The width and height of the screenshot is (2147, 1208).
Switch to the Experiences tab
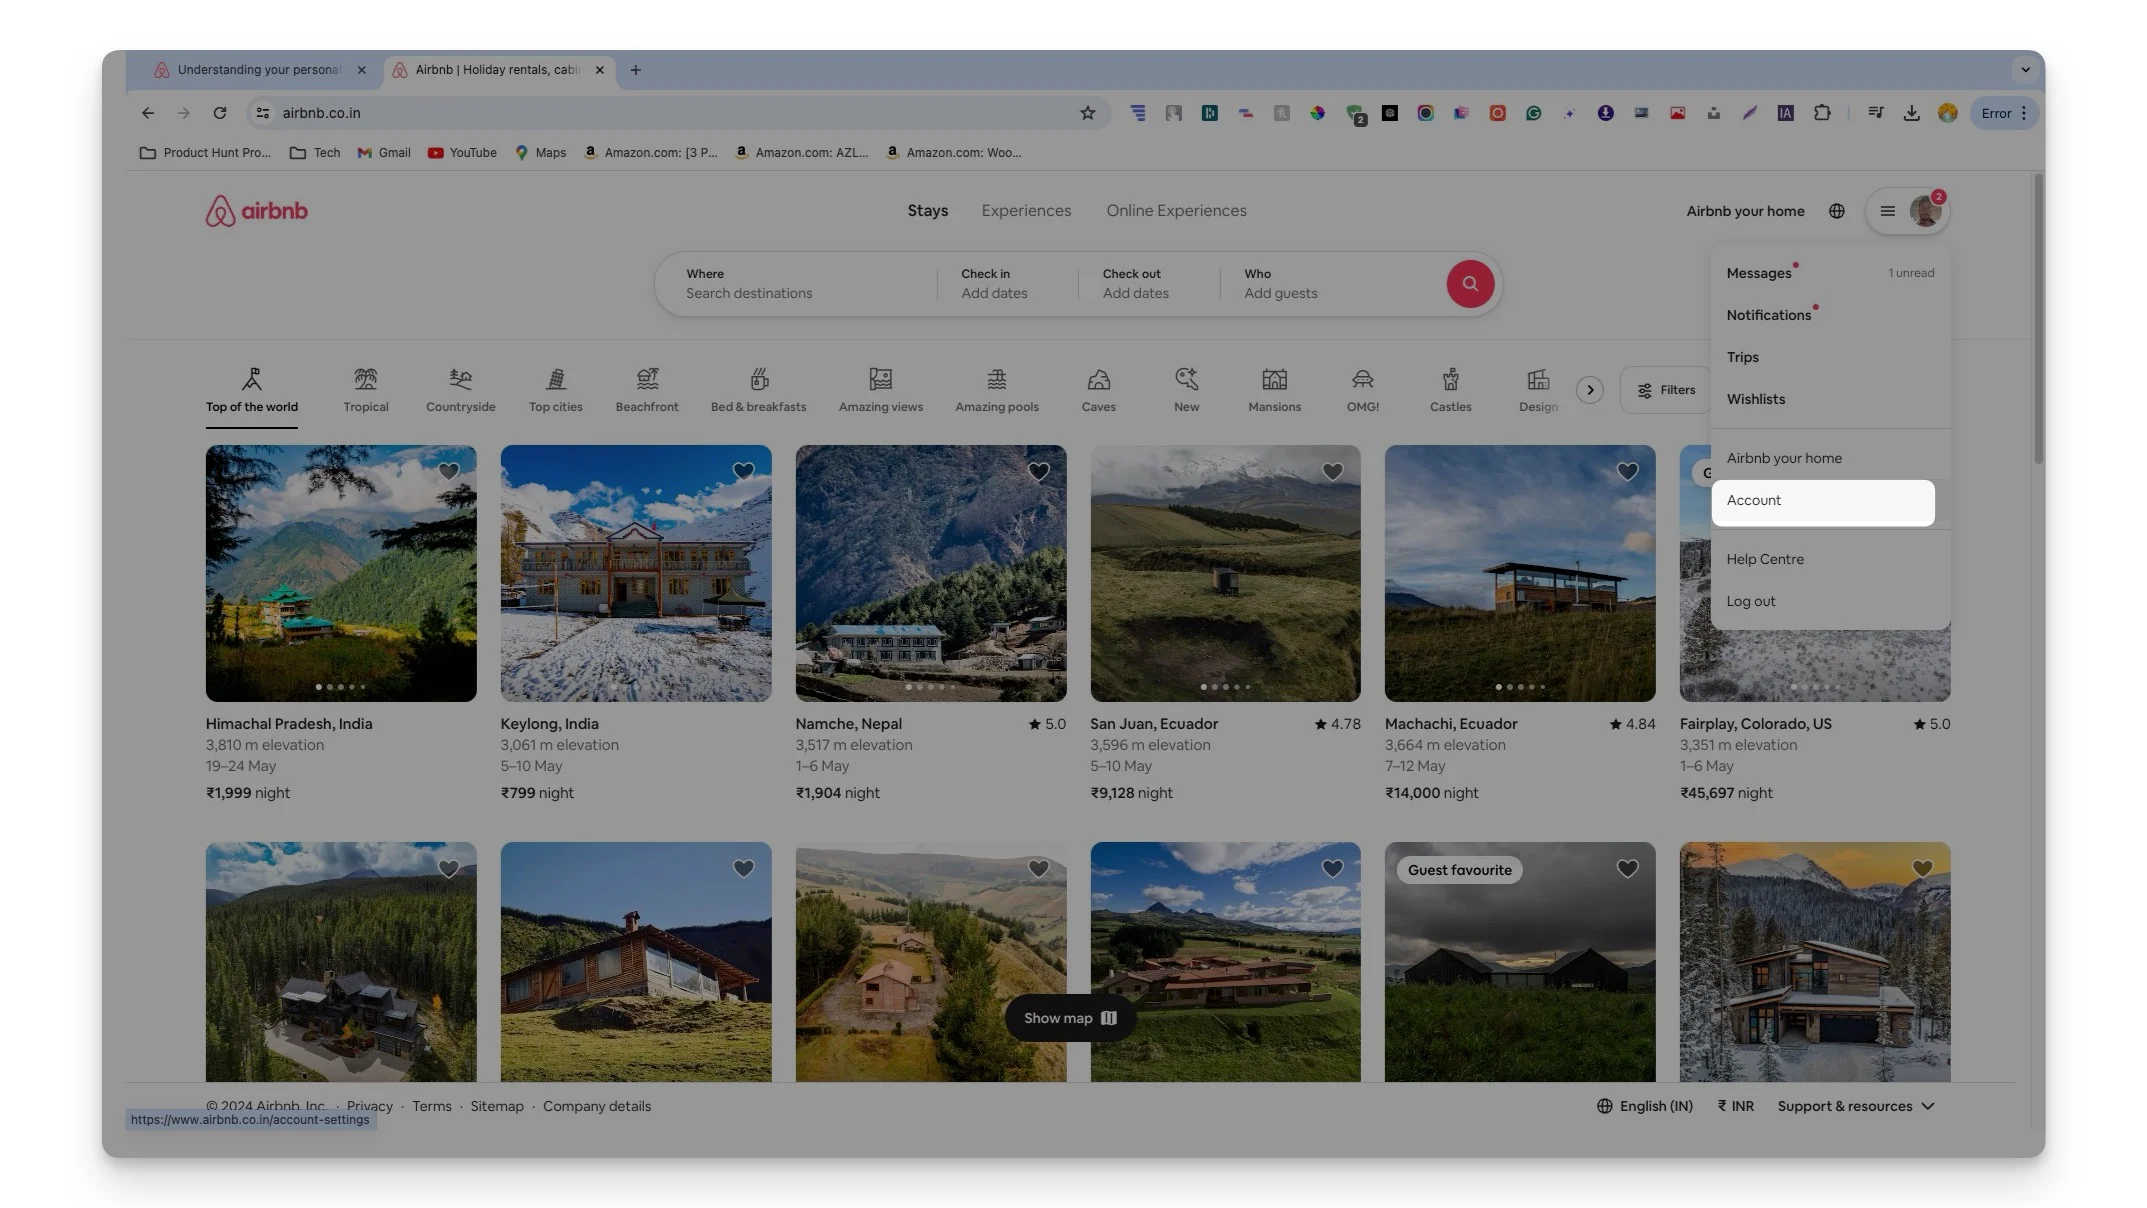point(1026,211)
